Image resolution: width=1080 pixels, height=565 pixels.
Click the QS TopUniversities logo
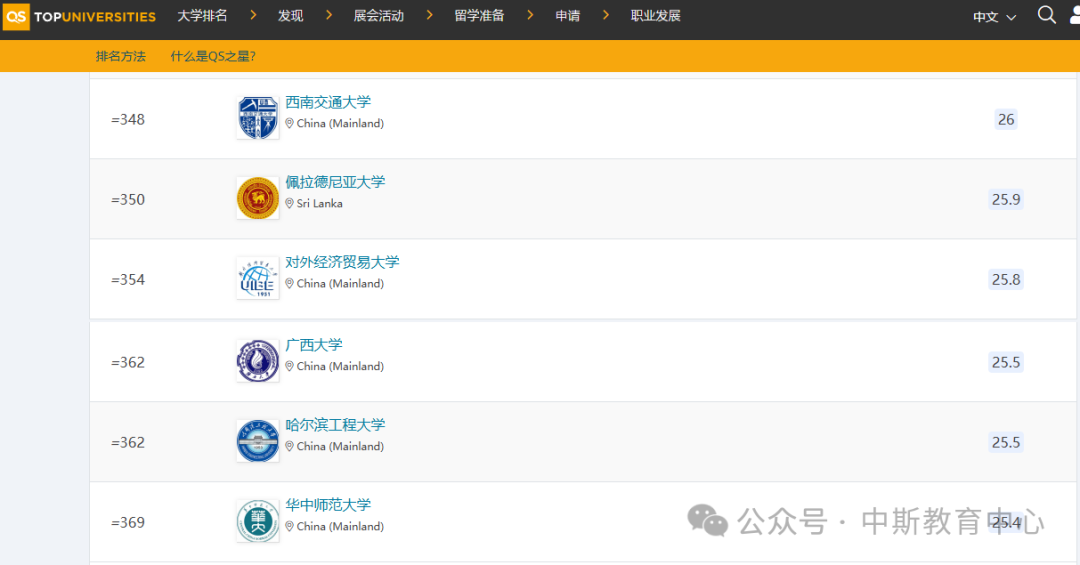(80, 16)
